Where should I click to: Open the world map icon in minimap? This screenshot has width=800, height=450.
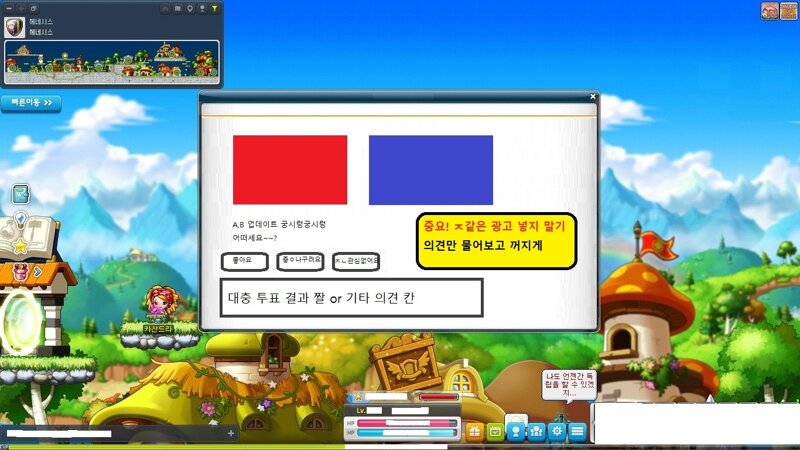coord(178,9)
